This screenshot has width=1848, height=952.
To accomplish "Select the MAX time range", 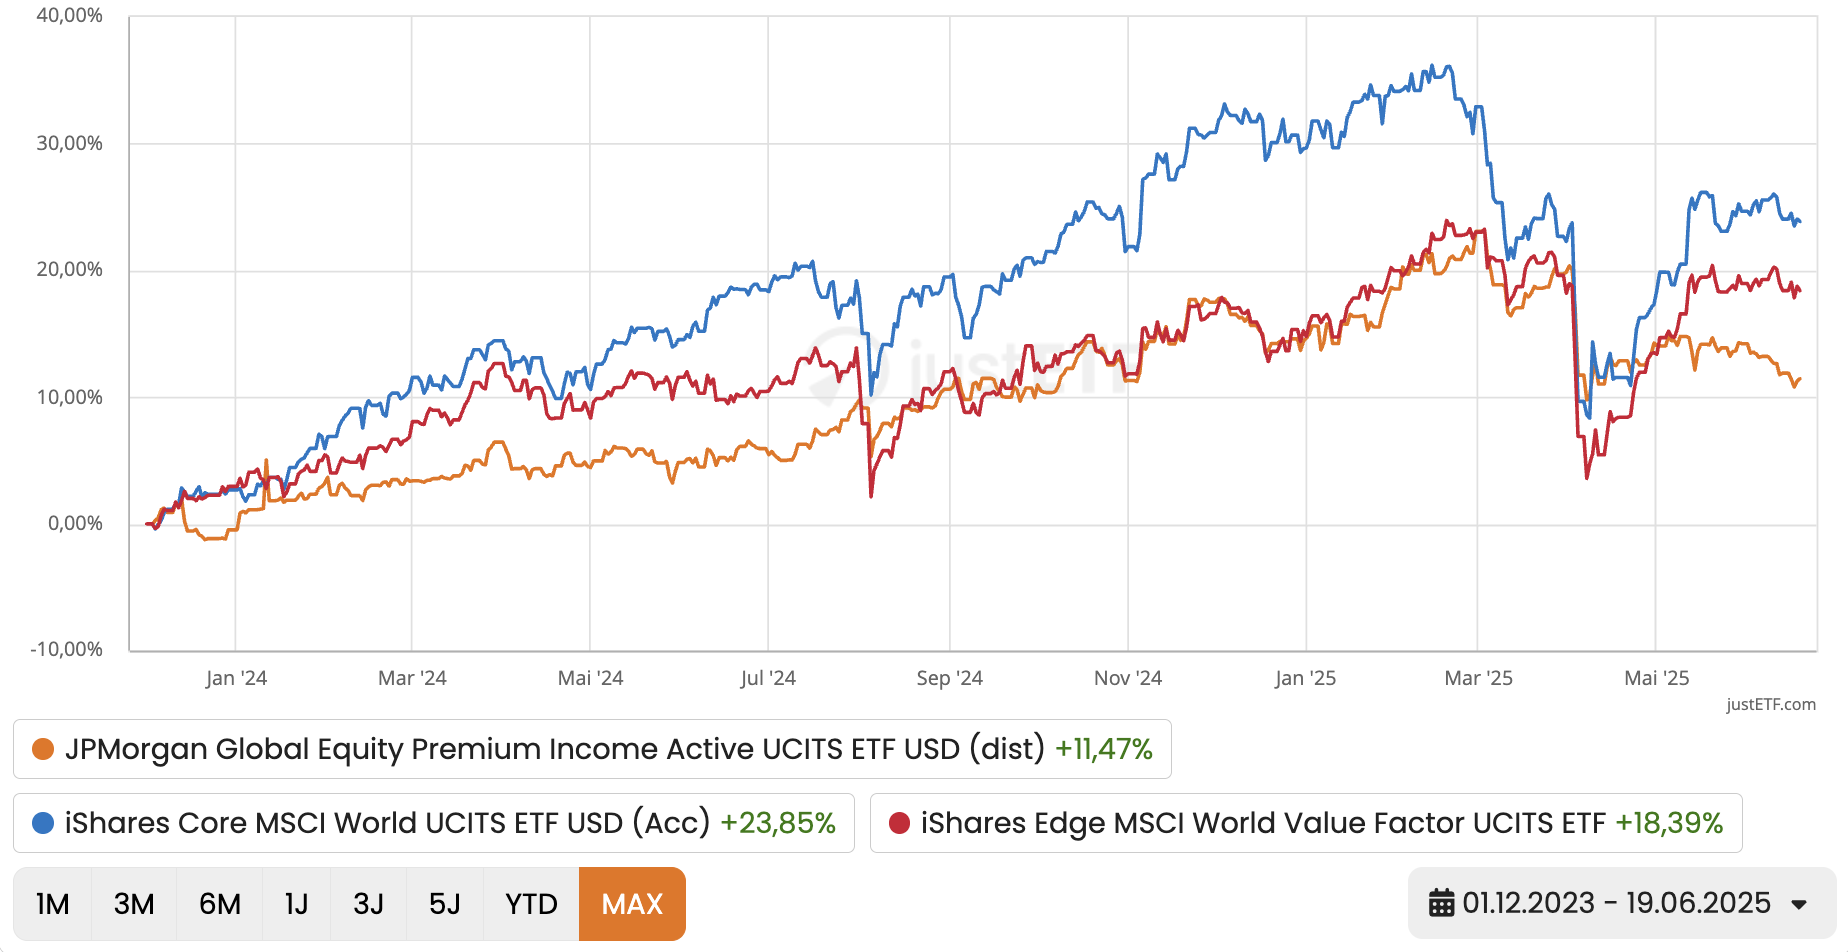I will (632, 903).
